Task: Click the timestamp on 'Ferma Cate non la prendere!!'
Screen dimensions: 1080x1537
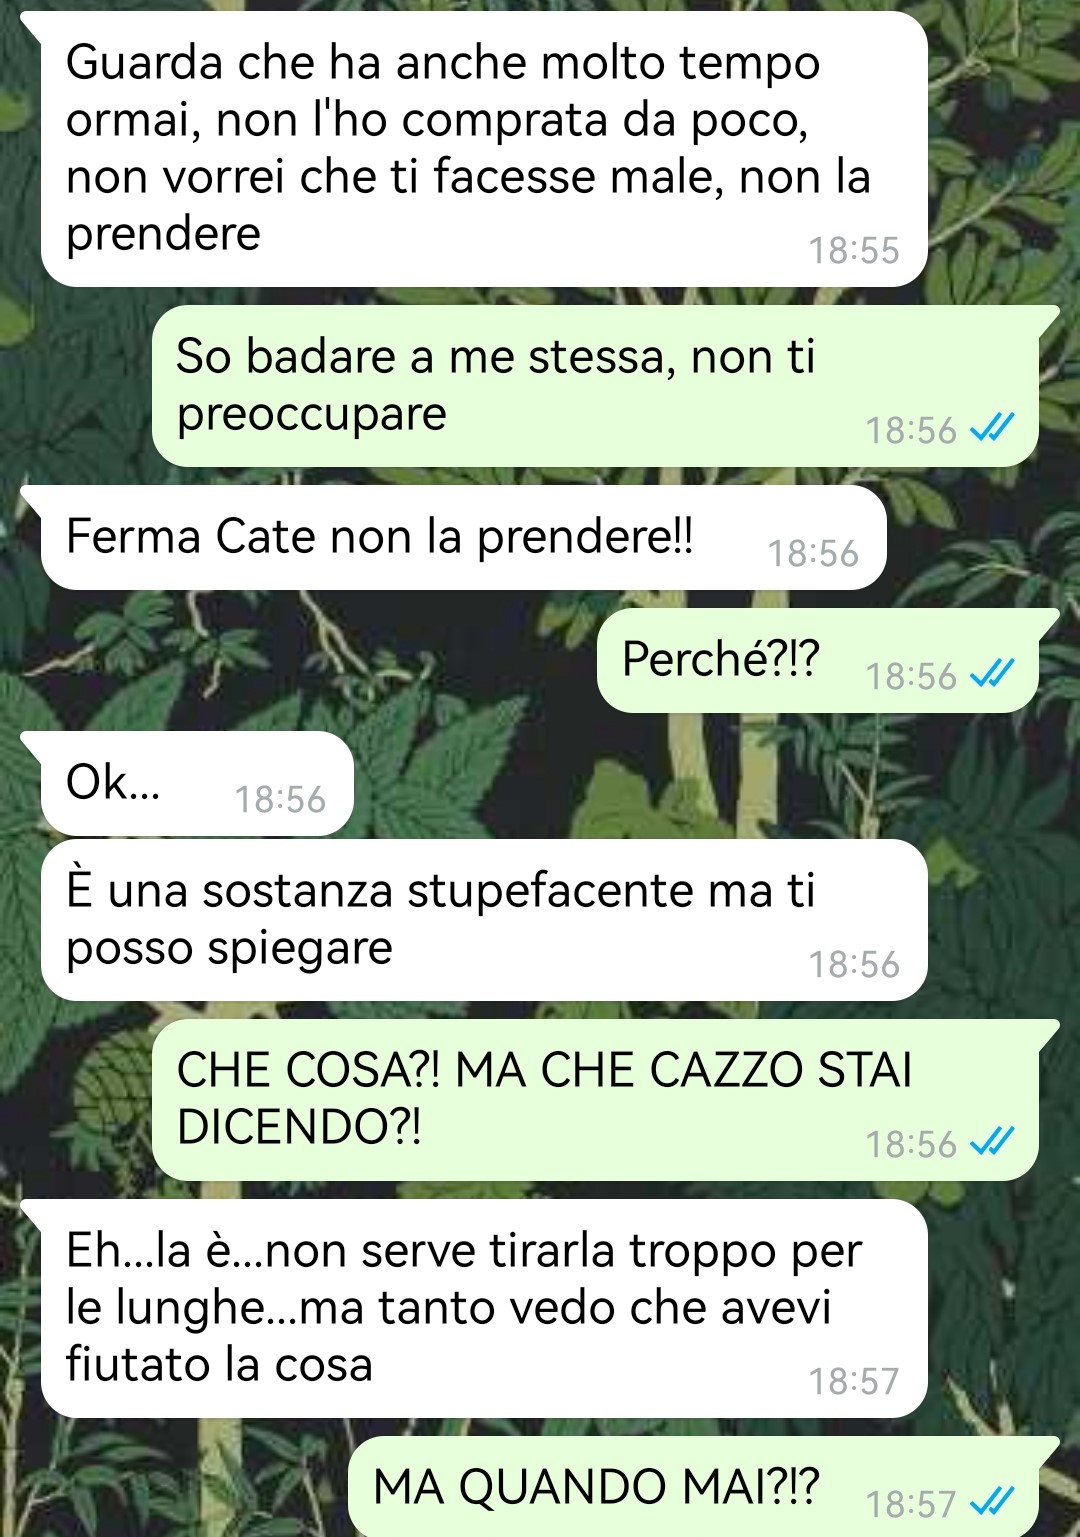Action: 813,553
